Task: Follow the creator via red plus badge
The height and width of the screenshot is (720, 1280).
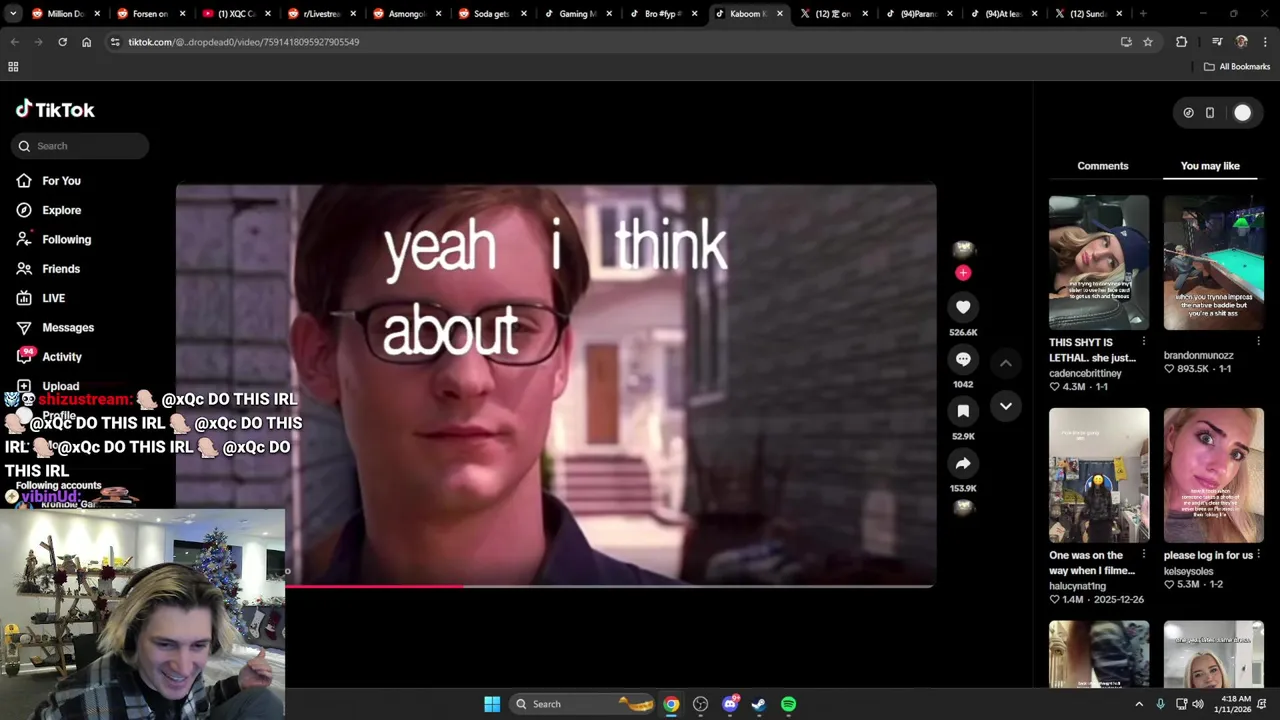Action: [x=963, y=272]
